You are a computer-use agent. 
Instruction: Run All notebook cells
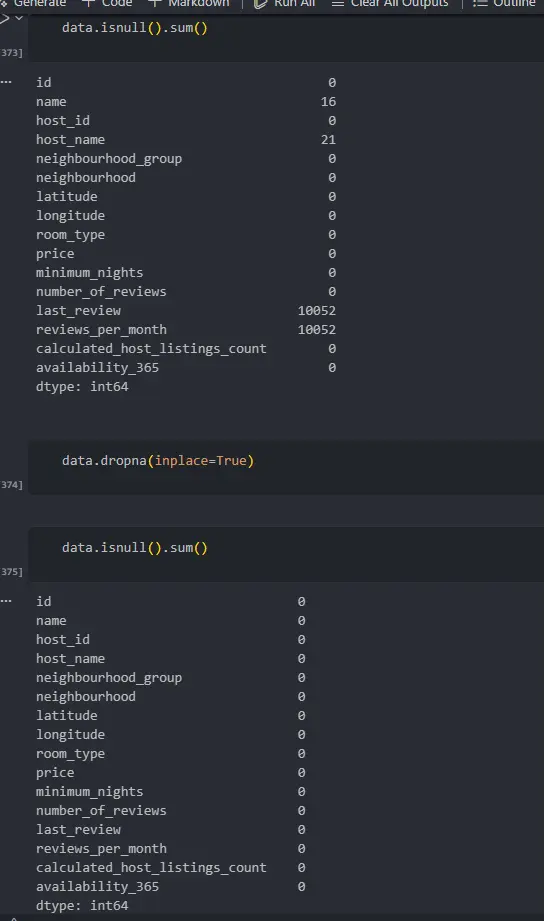pyautogui.click(x=285, y=4)
